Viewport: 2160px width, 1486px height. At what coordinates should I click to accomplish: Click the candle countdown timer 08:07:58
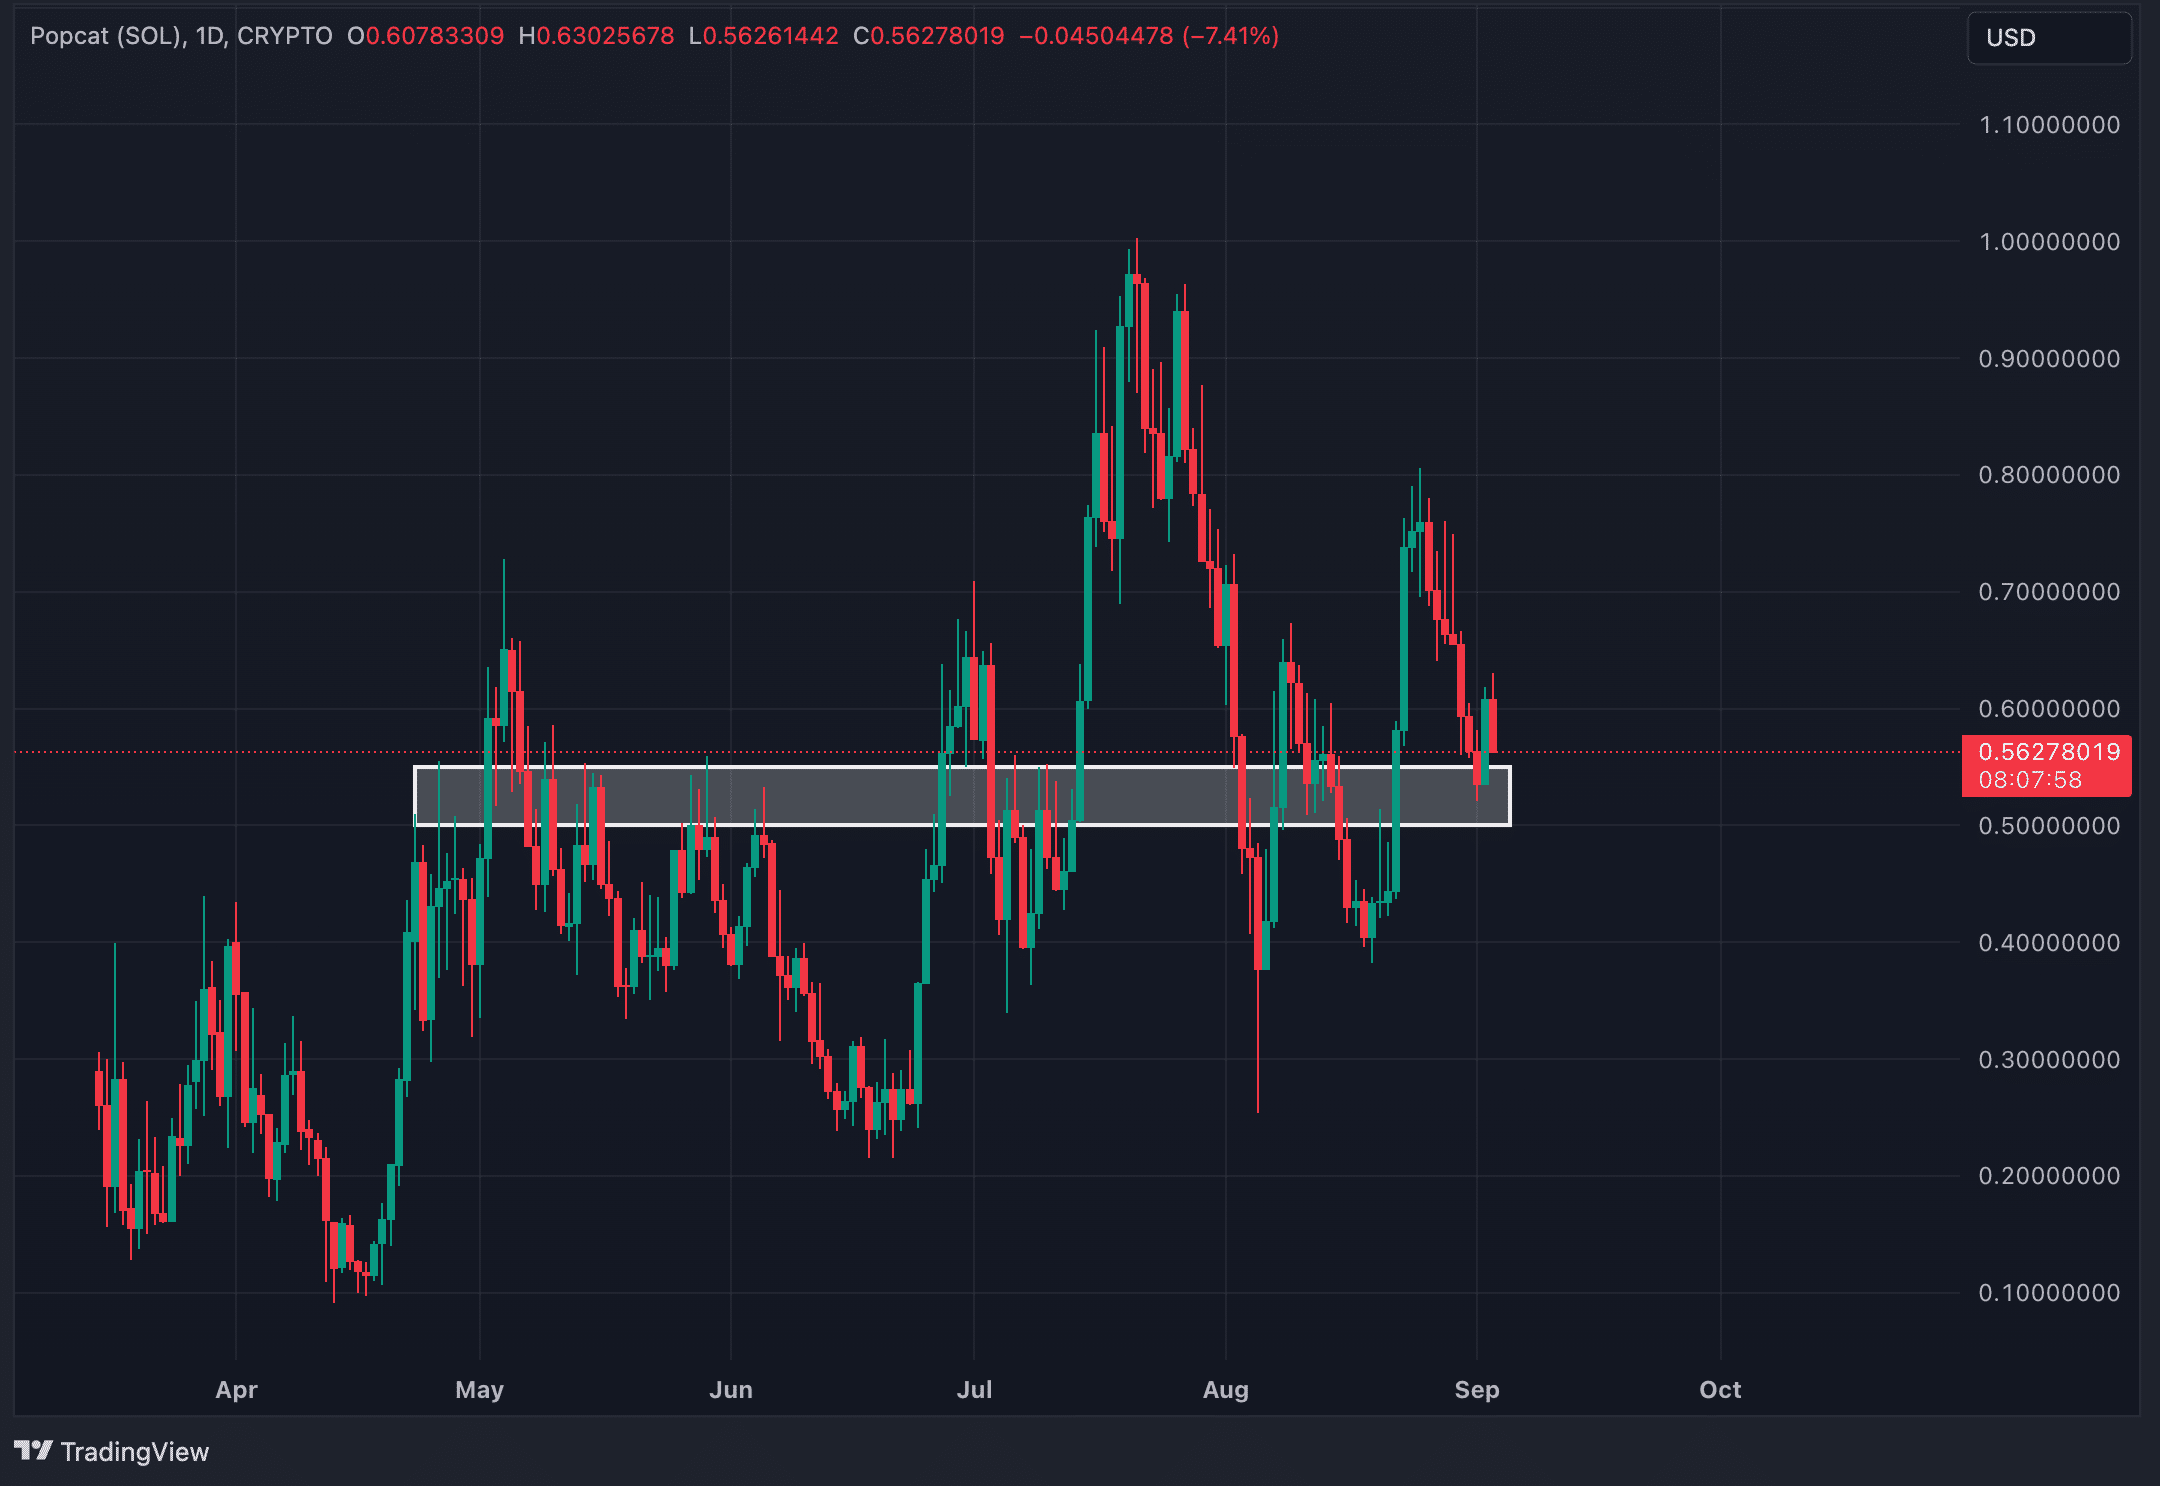pyautogui.click(x=2030, y=780)
